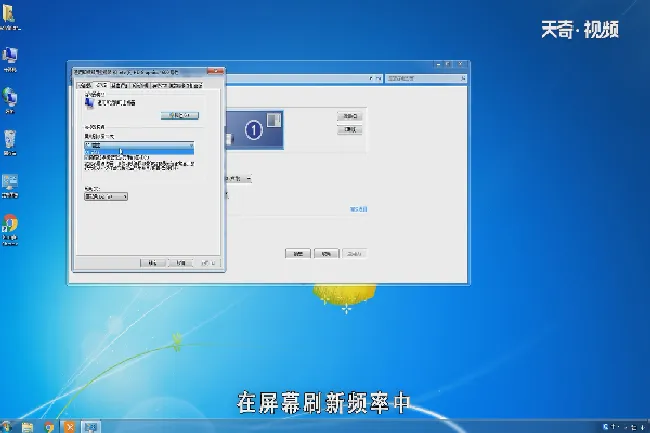This screenshot has height=433, width=650.
Task: Click Apply in the monitor properties dialog
Action: pyautogui.click(x=208, y=263)
